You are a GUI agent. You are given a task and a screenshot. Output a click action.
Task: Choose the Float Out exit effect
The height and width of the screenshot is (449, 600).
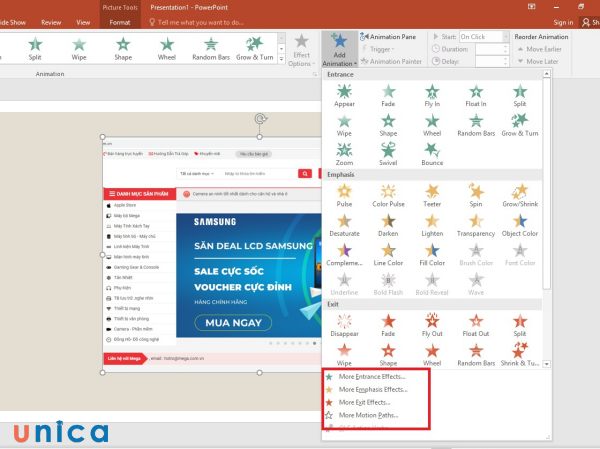click(476, 325)
